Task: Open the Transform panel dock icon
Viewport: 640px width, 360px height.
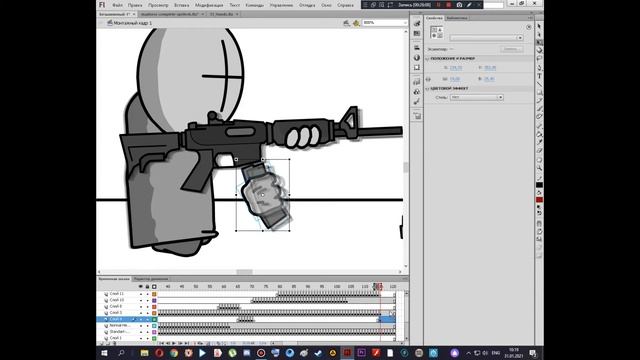Action: (417, 67)
